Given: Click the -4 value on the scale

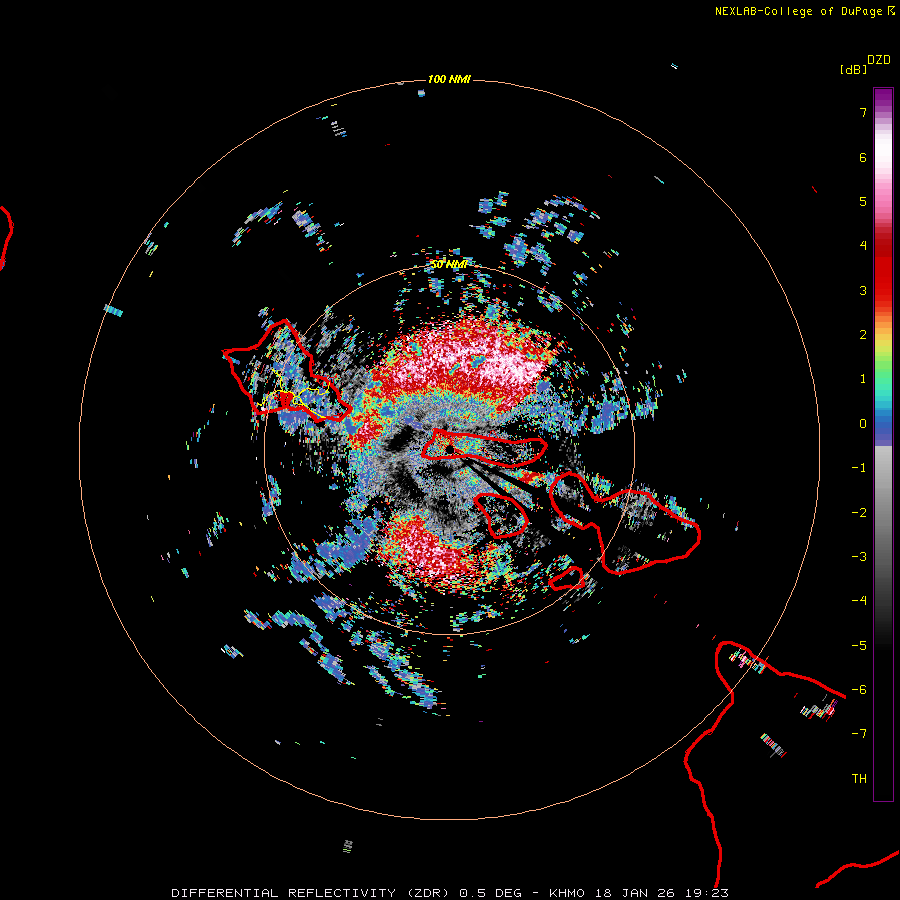Looking at the screenshot, I should [859, 601].
